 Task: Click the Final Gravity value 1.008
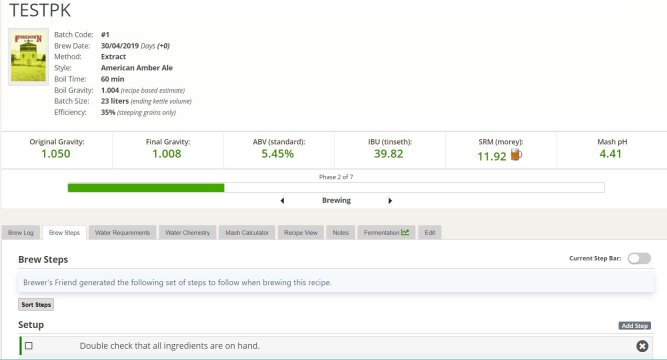[167, 154]
